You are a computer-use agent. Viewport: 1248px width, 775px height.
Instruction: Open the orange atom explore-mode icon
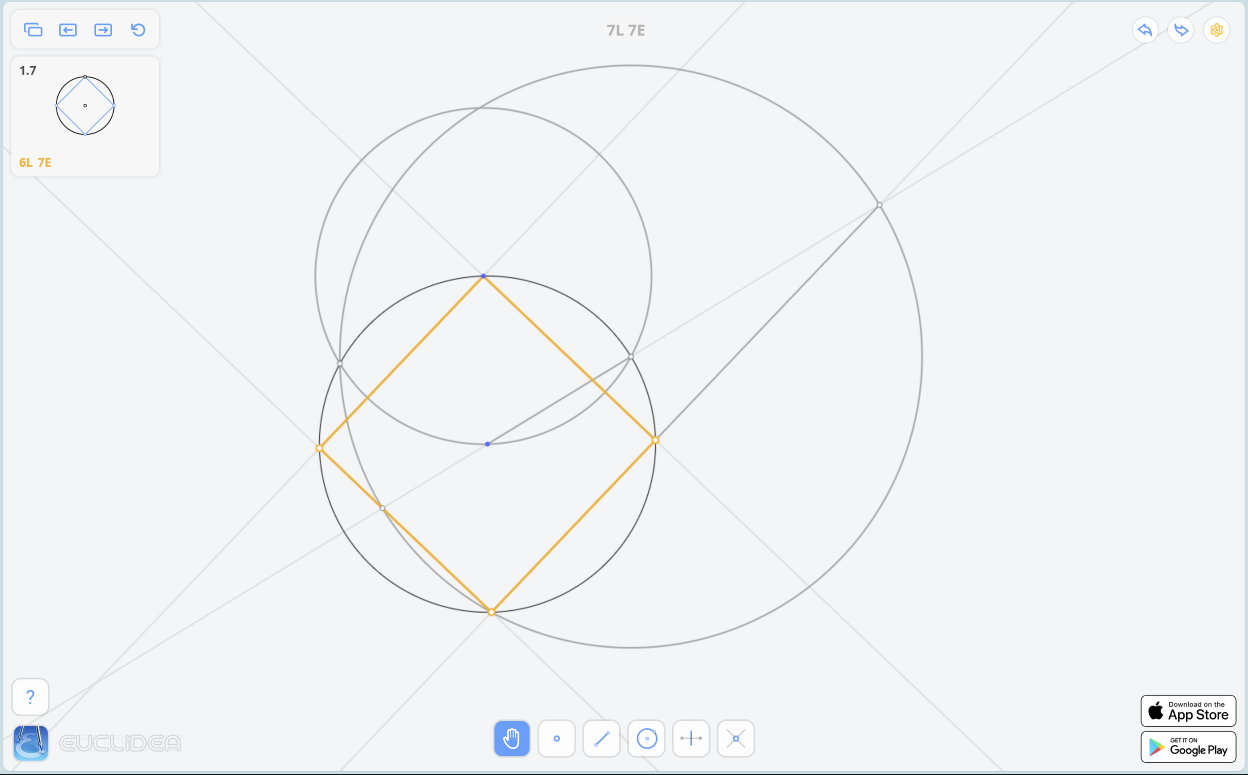click(1217, 30)
